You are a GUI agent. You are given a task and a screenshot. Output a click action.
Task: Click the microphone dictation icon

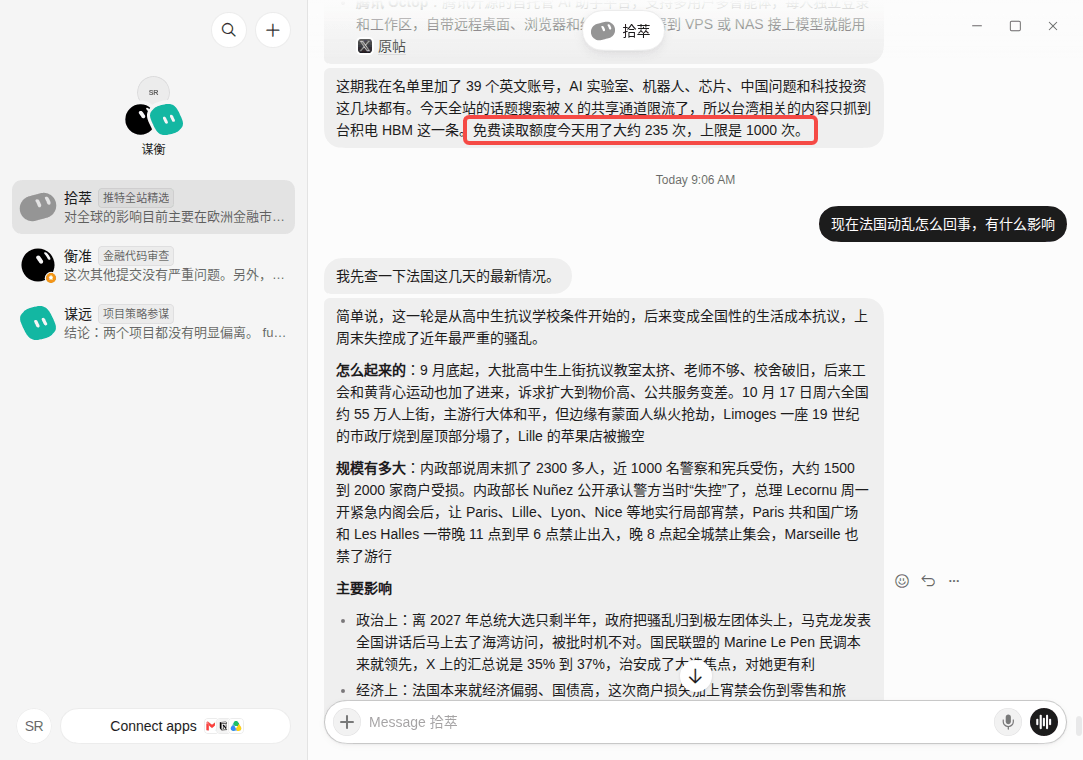point(1008,722)
